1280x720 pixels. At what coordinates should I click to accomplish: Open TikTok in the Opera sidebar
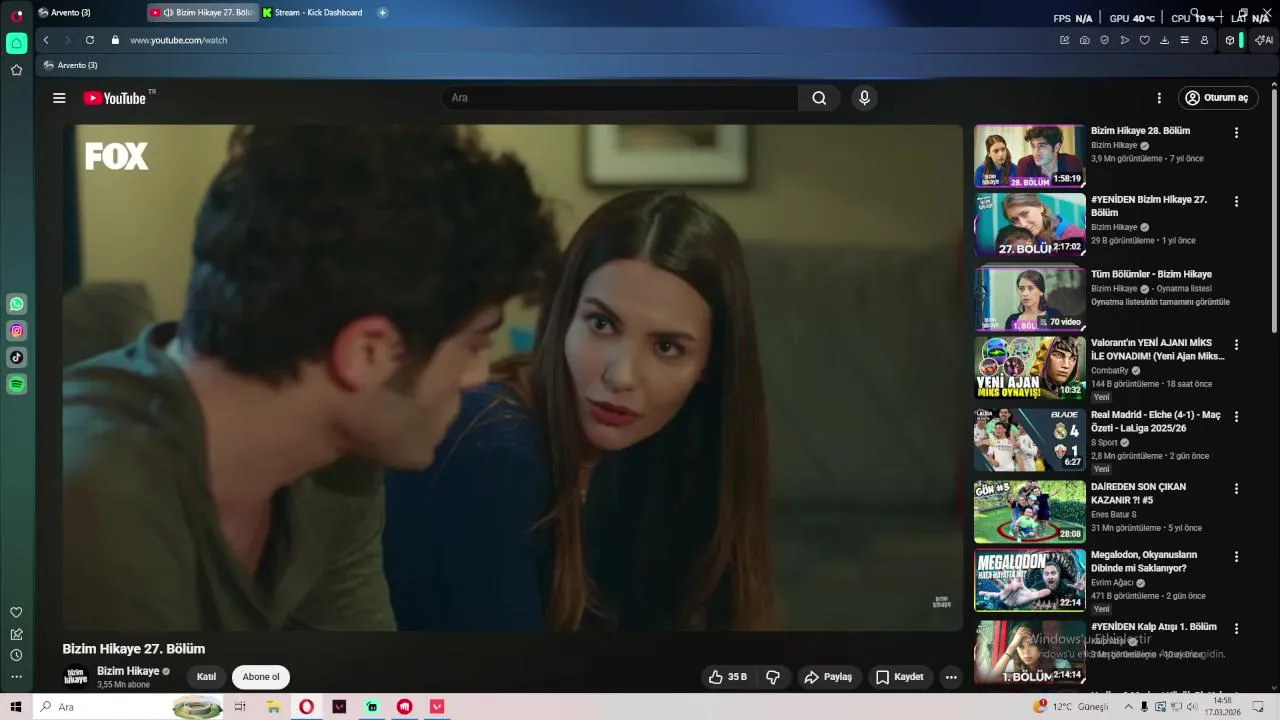pyautogui.click(x=17, y=357)
